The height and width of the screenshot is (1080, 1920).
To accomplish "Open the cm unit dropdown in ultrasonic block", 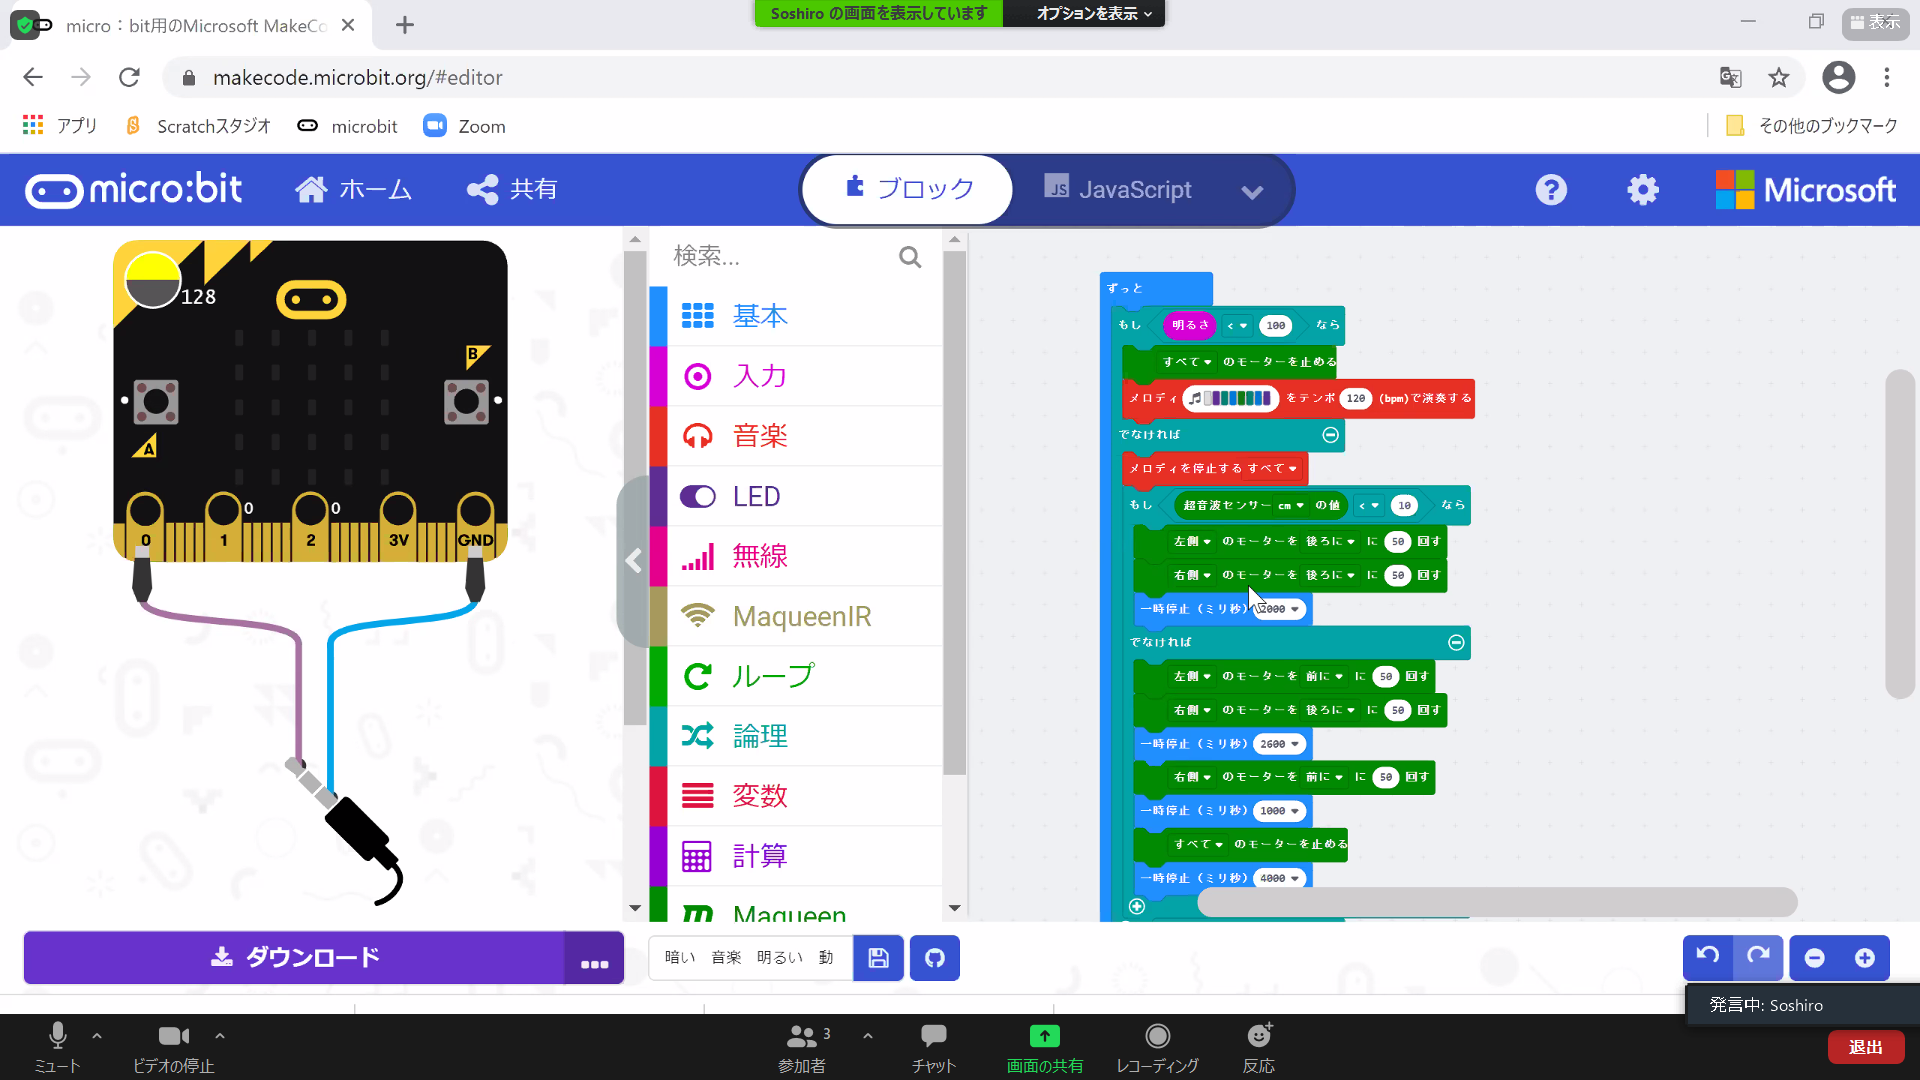I will tap(1291, 506).
